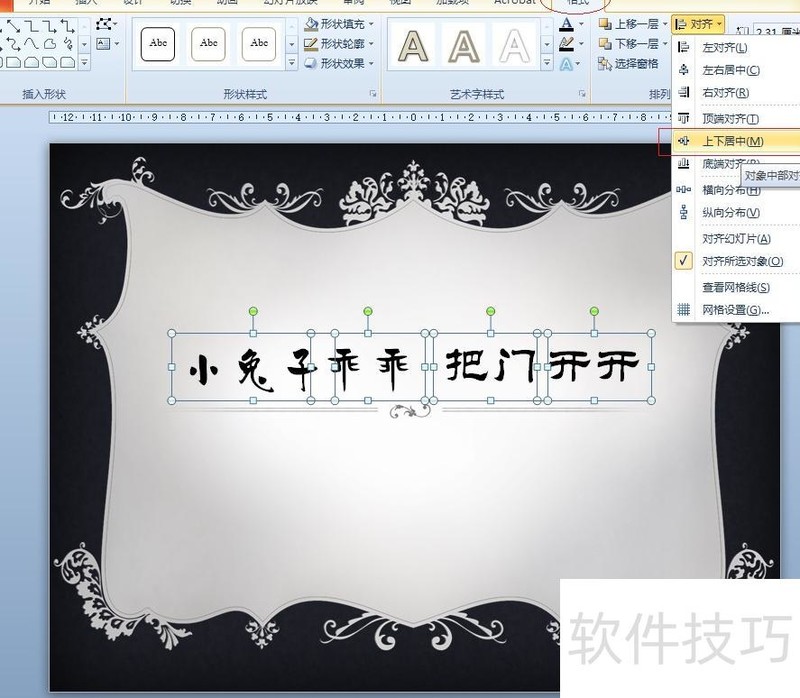Screen dimensions: 800x698
Task: Select the 小兔子 text box
Action: tap(241, 367)
